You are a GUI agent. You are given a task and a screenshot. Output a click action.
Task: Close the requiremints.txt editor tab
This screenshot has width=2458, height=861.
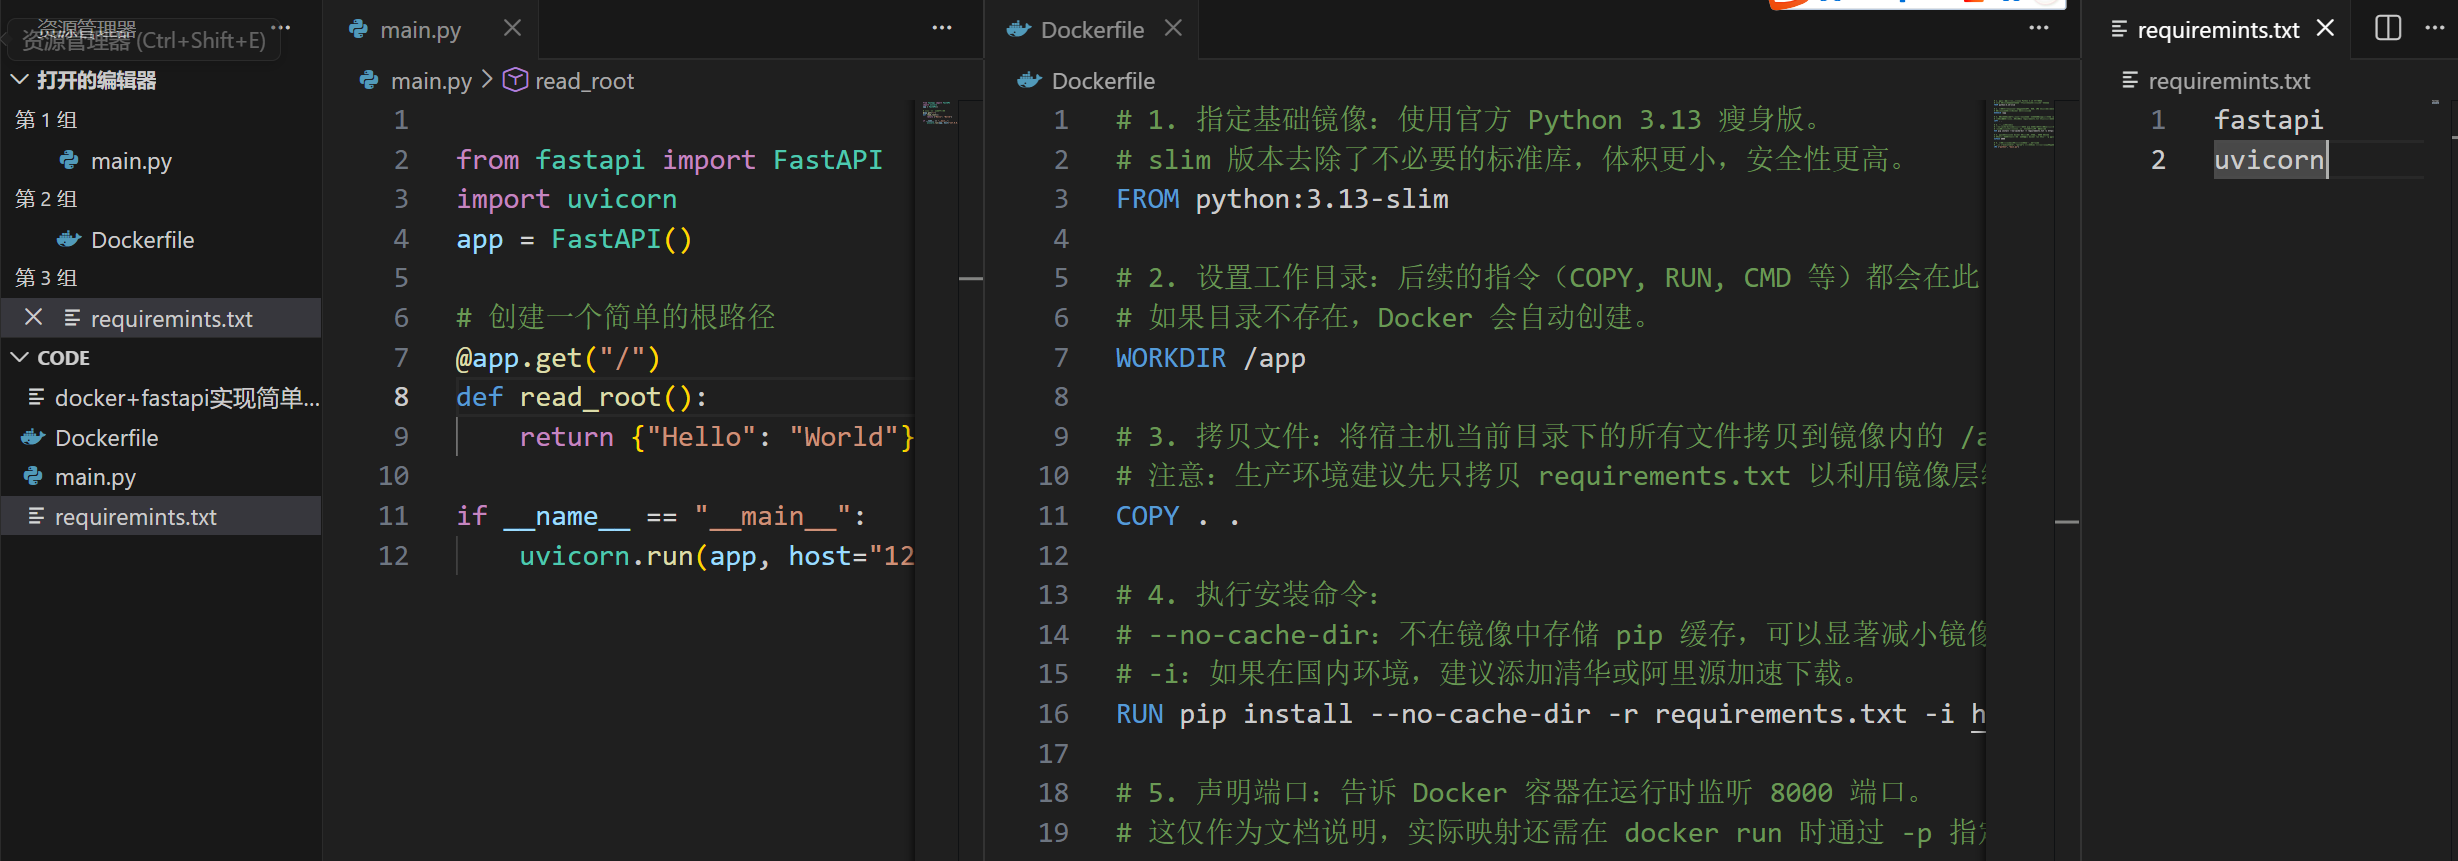(2326, 28)
